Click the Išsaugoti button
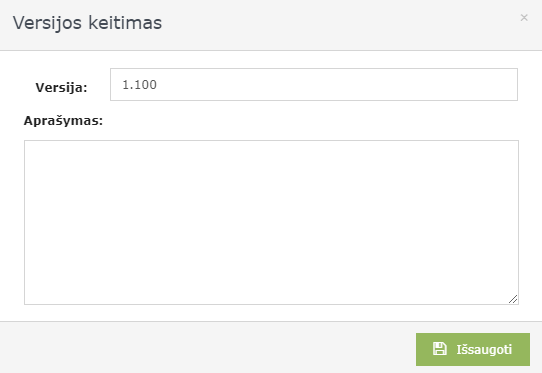The height and width of the screenshot is (373, 542). pyautogui.click(x=473, y=349)
